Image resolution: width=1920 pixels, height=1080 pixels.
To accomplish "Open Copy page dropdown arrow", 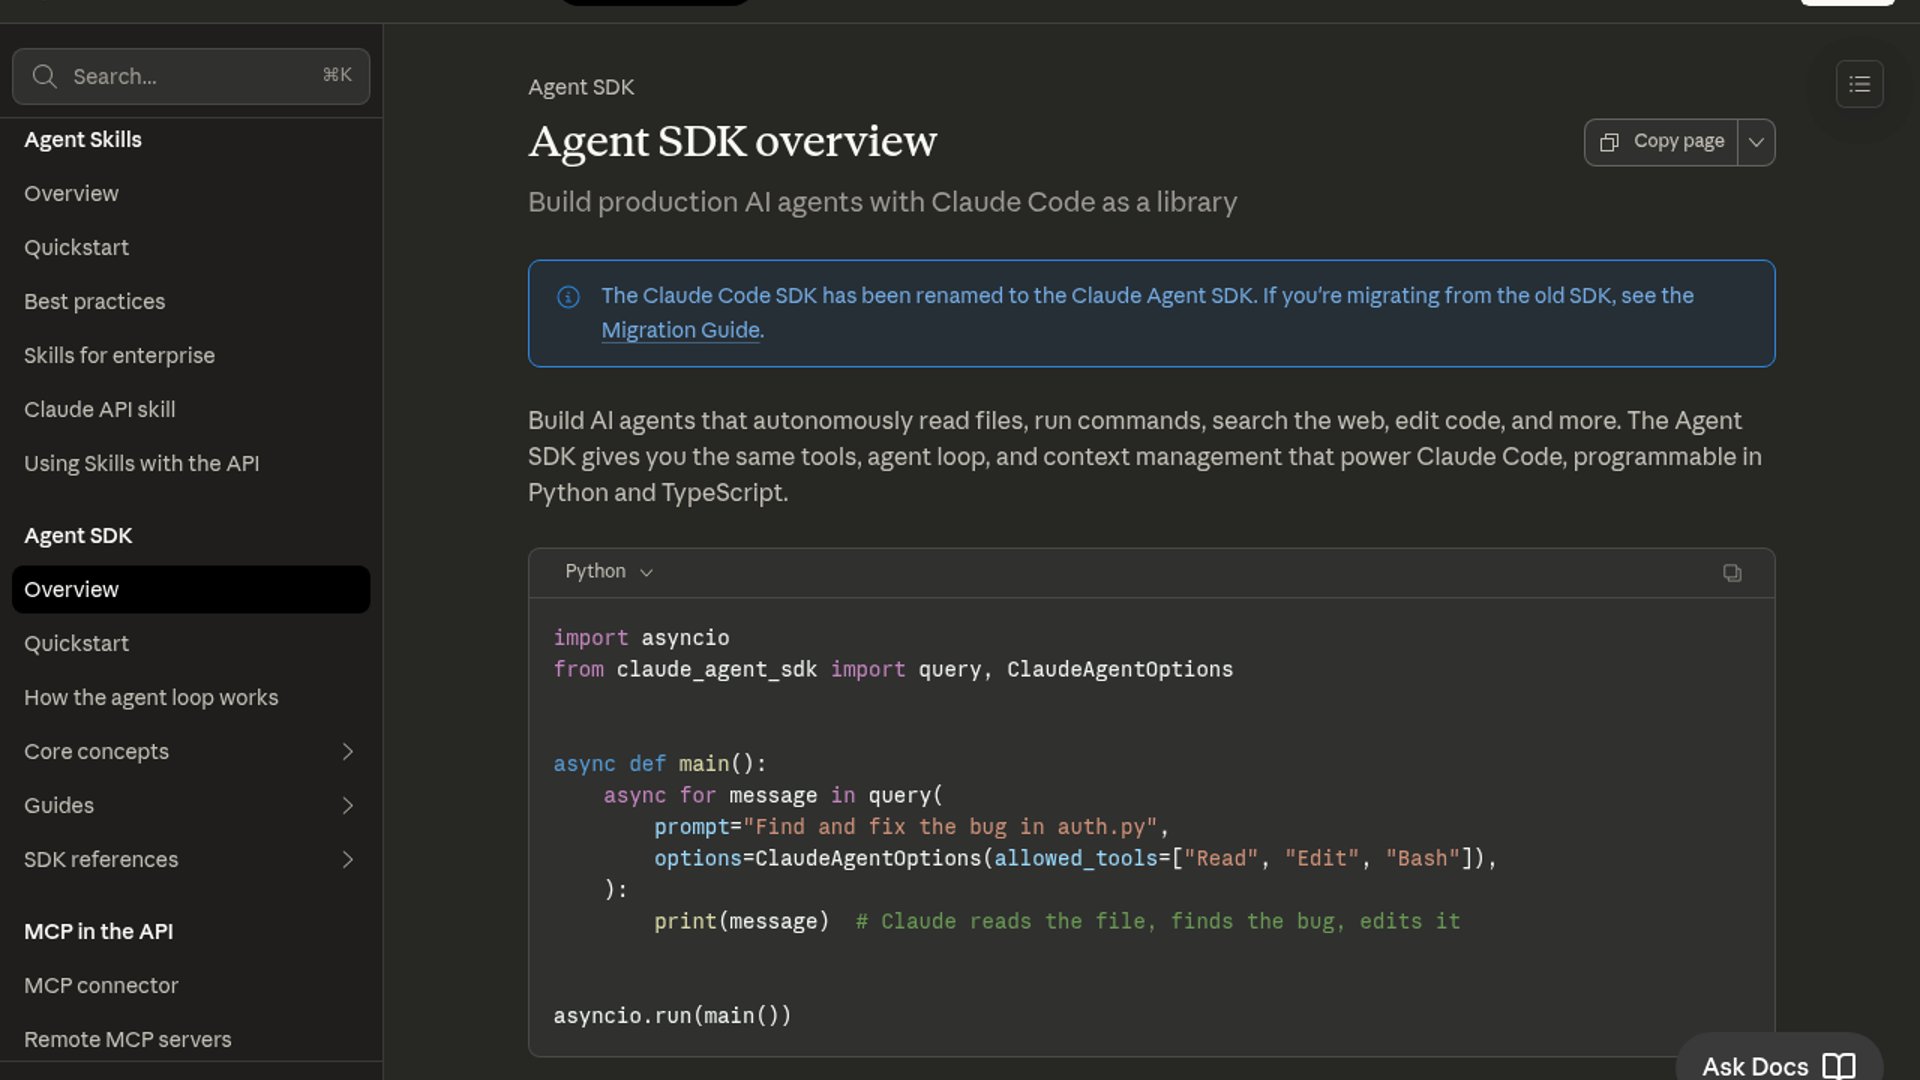I will pyautogui.click(x=1756, y=142).
